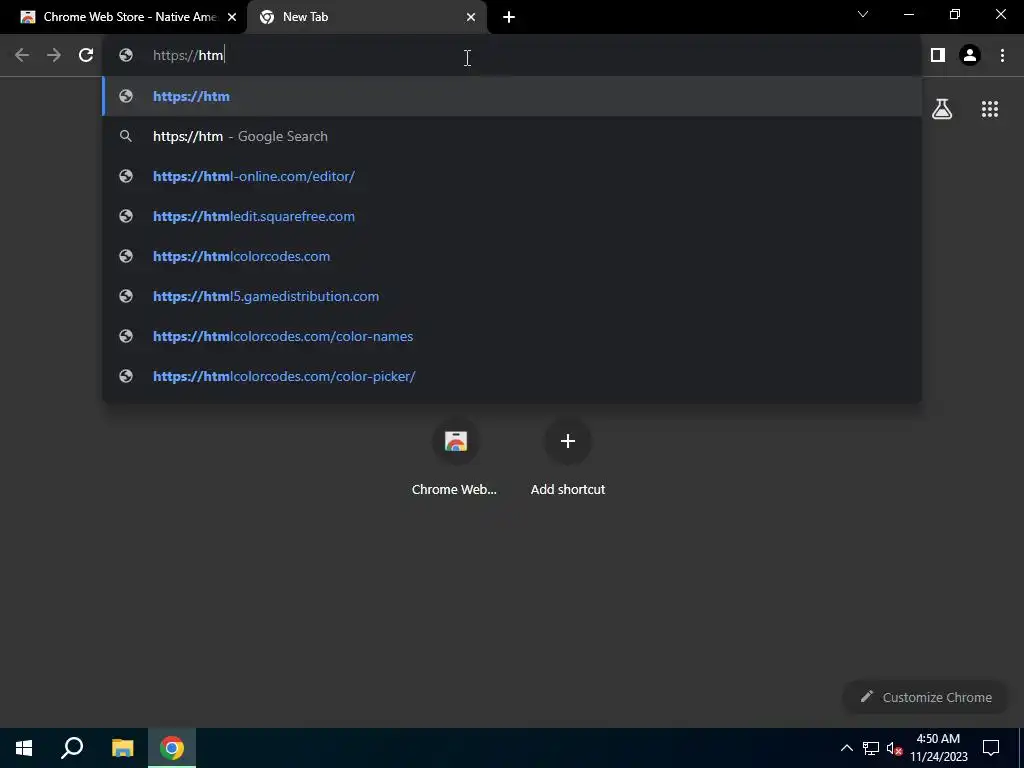1024x768 pixels.
Task: Click the browser back arrow
Action: tap(22, 56)
